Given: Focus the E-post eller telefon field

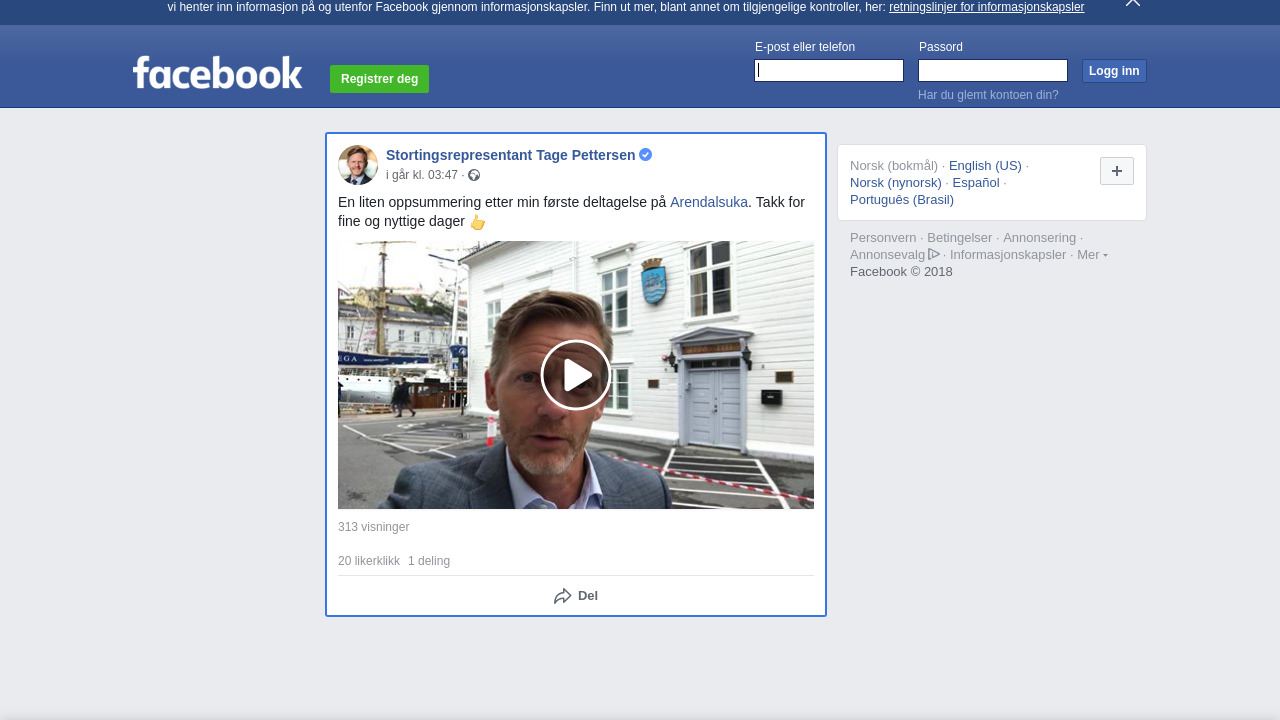Looking at the screenshot, I should [829, 70].
